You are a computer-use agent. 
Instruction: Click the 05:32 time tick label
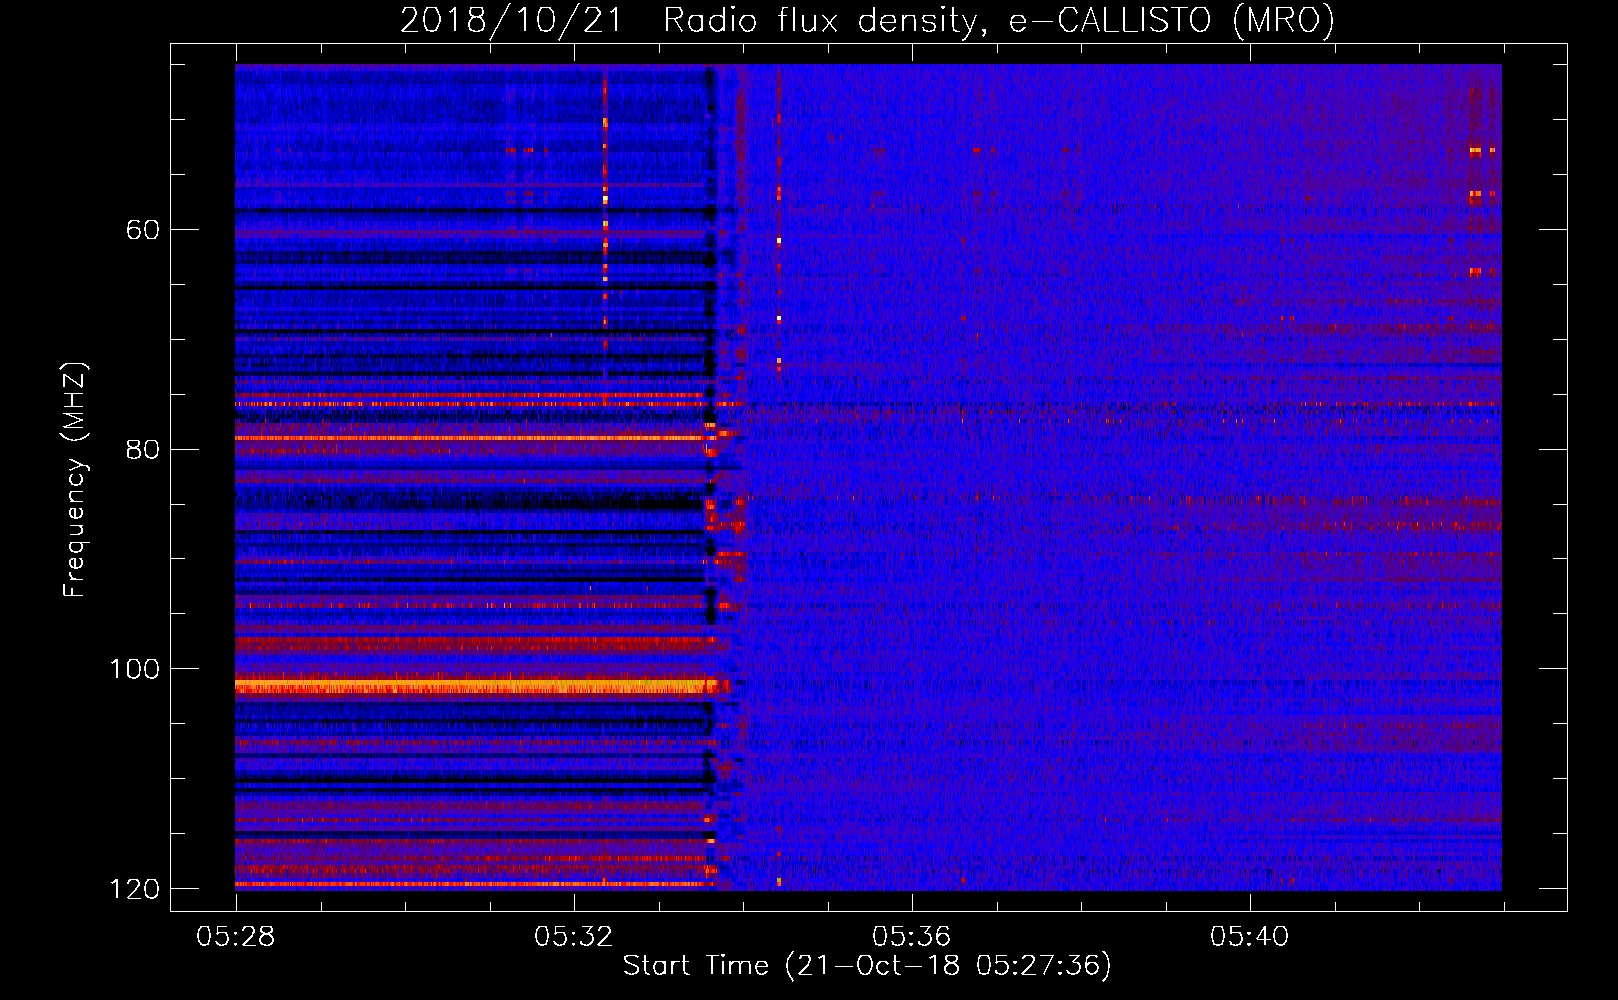point(573,937)
